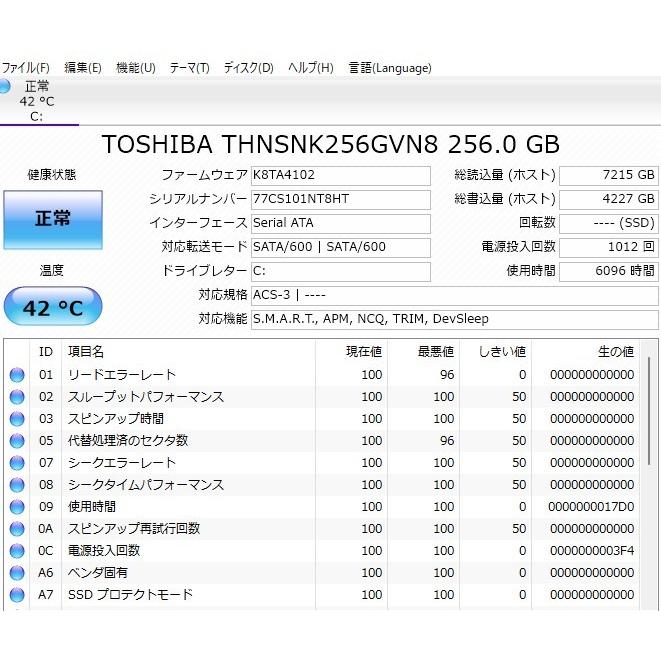Click status icon for 01 リードエラーレート
Image resolution: width=661 pixels, height=661 pixels.
pos(17,375)
